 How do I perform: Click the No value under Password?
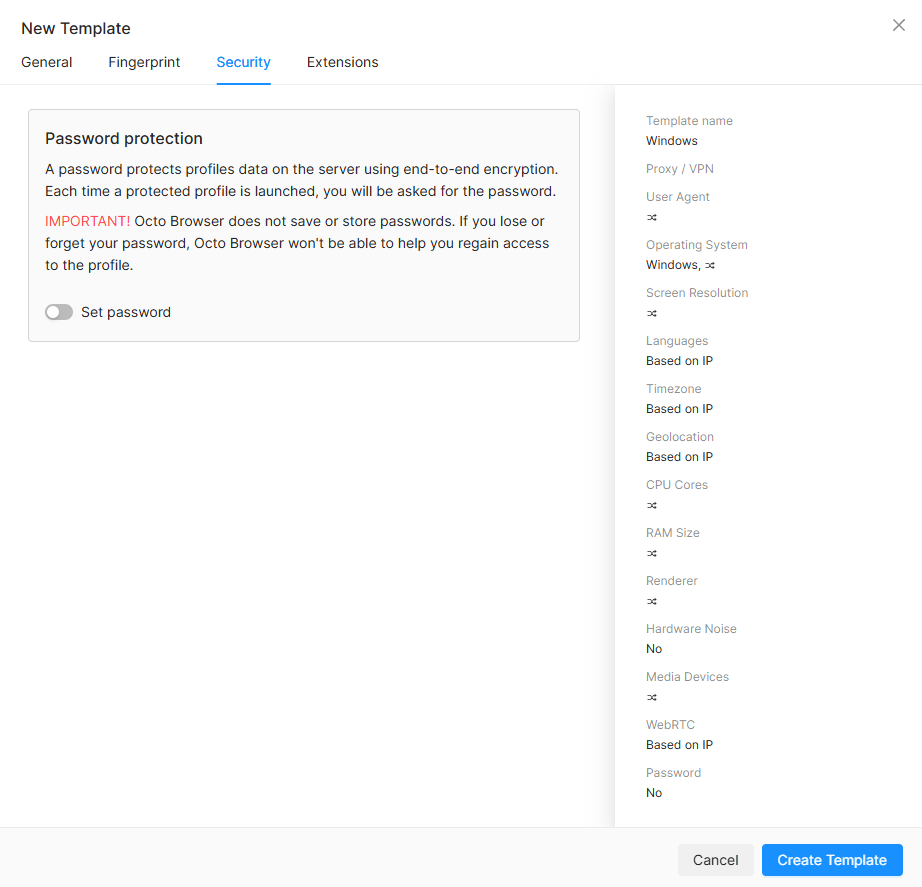point(654,793)
